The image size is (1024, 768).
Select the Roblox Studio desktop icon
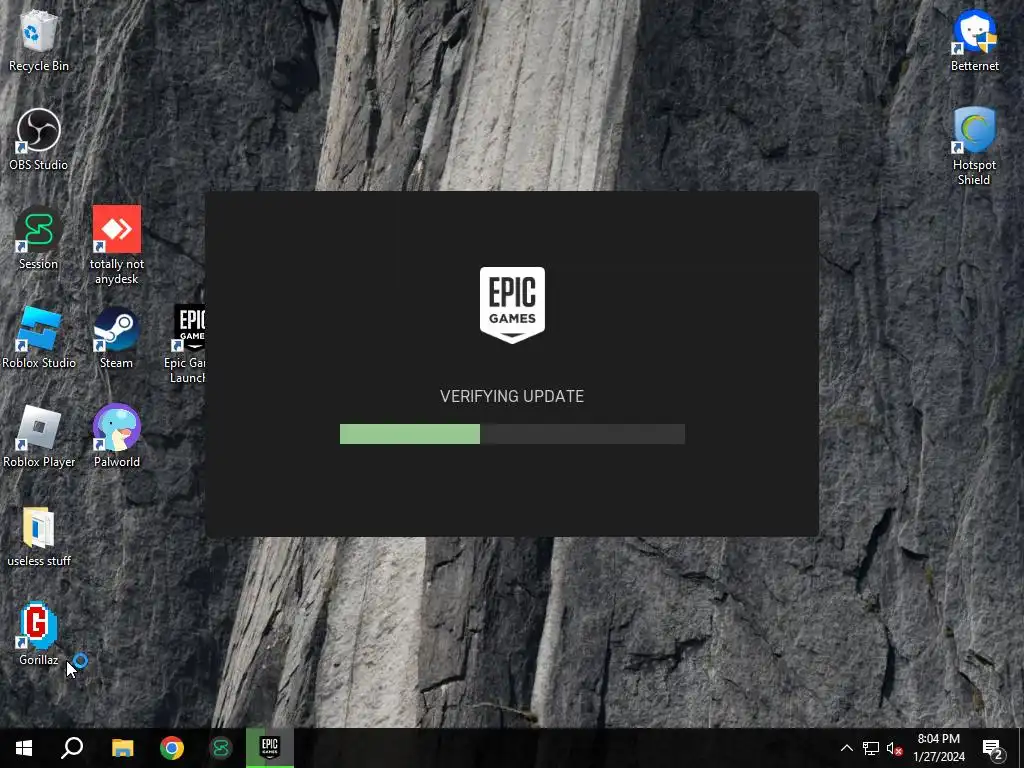[39, 337]
